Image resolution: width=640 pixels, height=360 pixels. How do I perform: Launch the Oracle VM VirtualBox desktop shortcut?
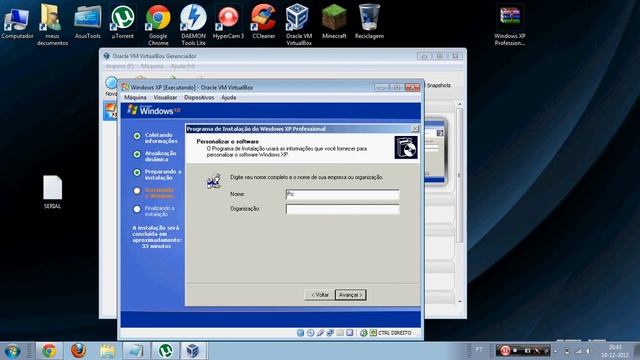298,24
